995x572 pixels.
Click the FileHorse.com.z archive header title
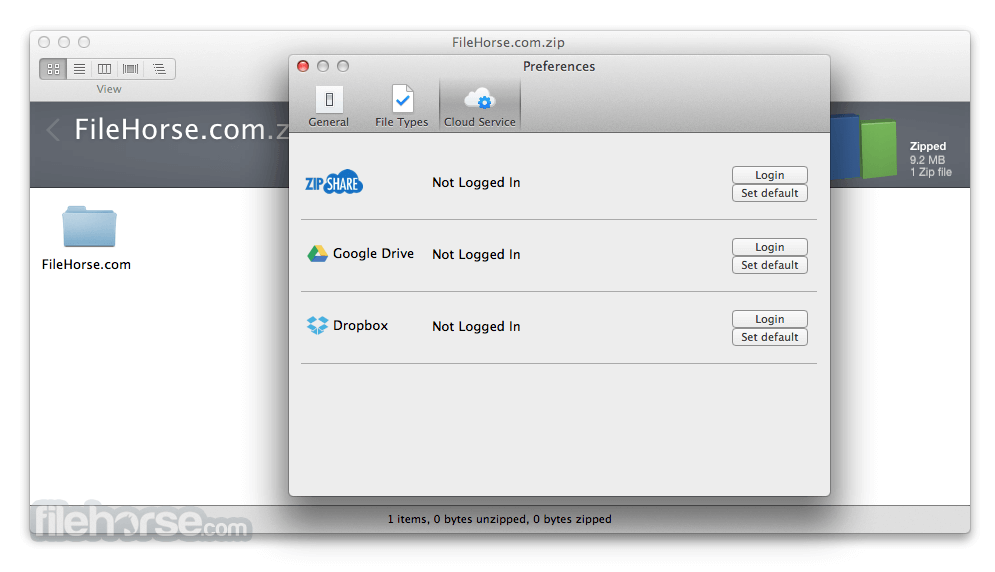(x=181, y=130)
